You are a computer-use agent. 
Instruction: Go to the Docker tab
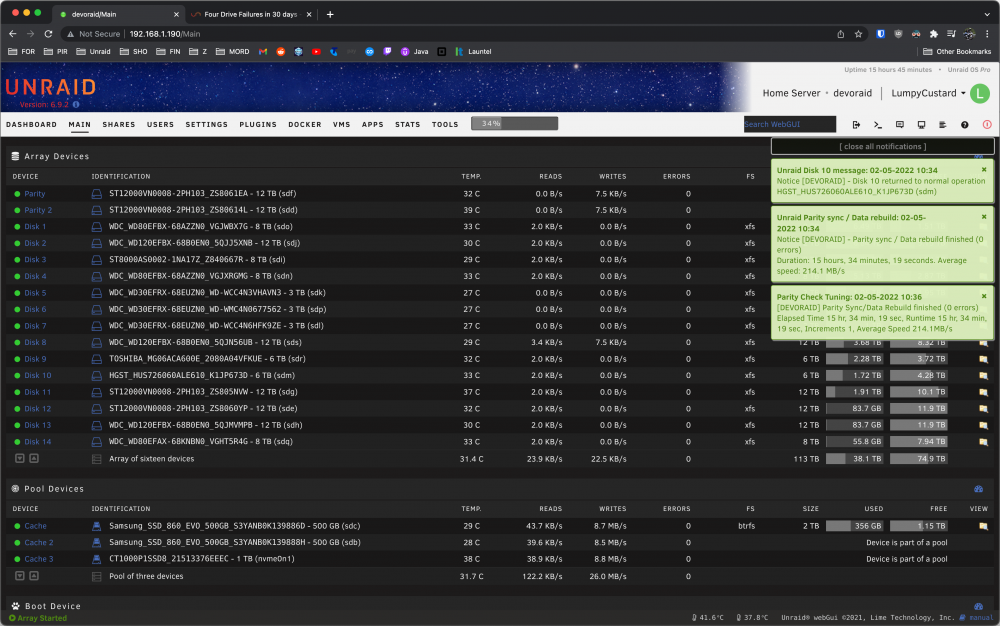pos(305,124)
